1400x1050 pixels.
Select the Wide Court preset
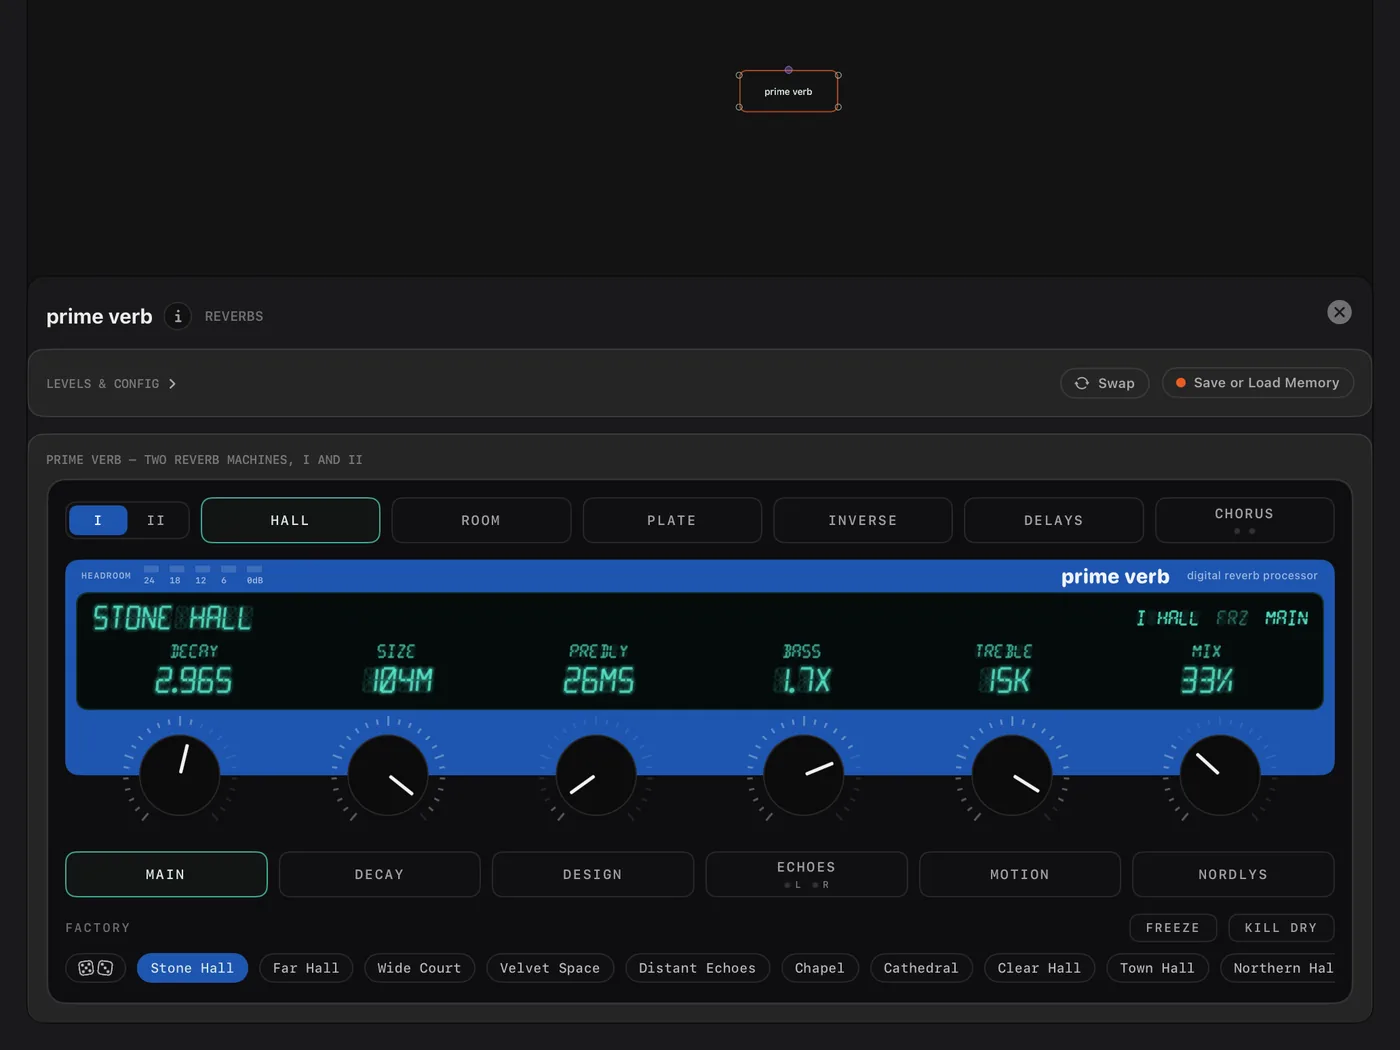(419, 968)
